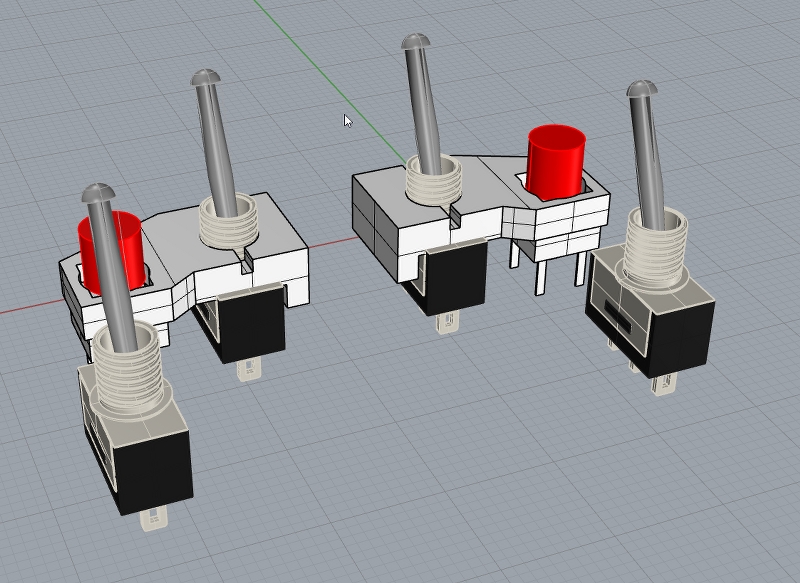
Task: Pick the threaded bushing on the left bracket
Action: (x=229, y=222)
